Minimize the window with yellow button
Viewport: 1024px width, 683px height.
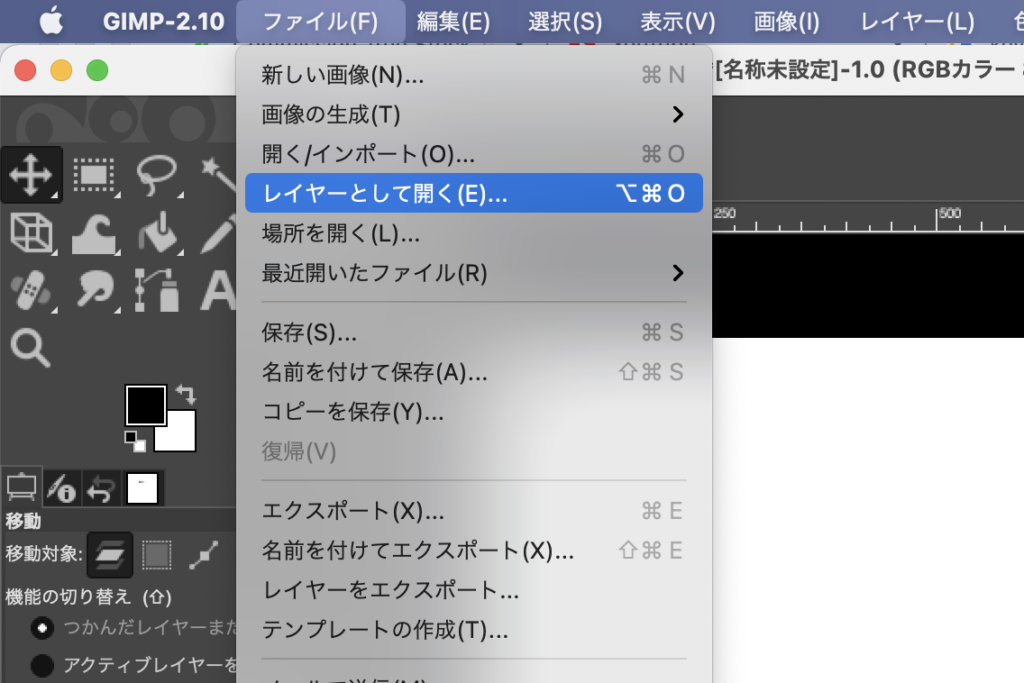pyautogui.click(x=61, y=71)
